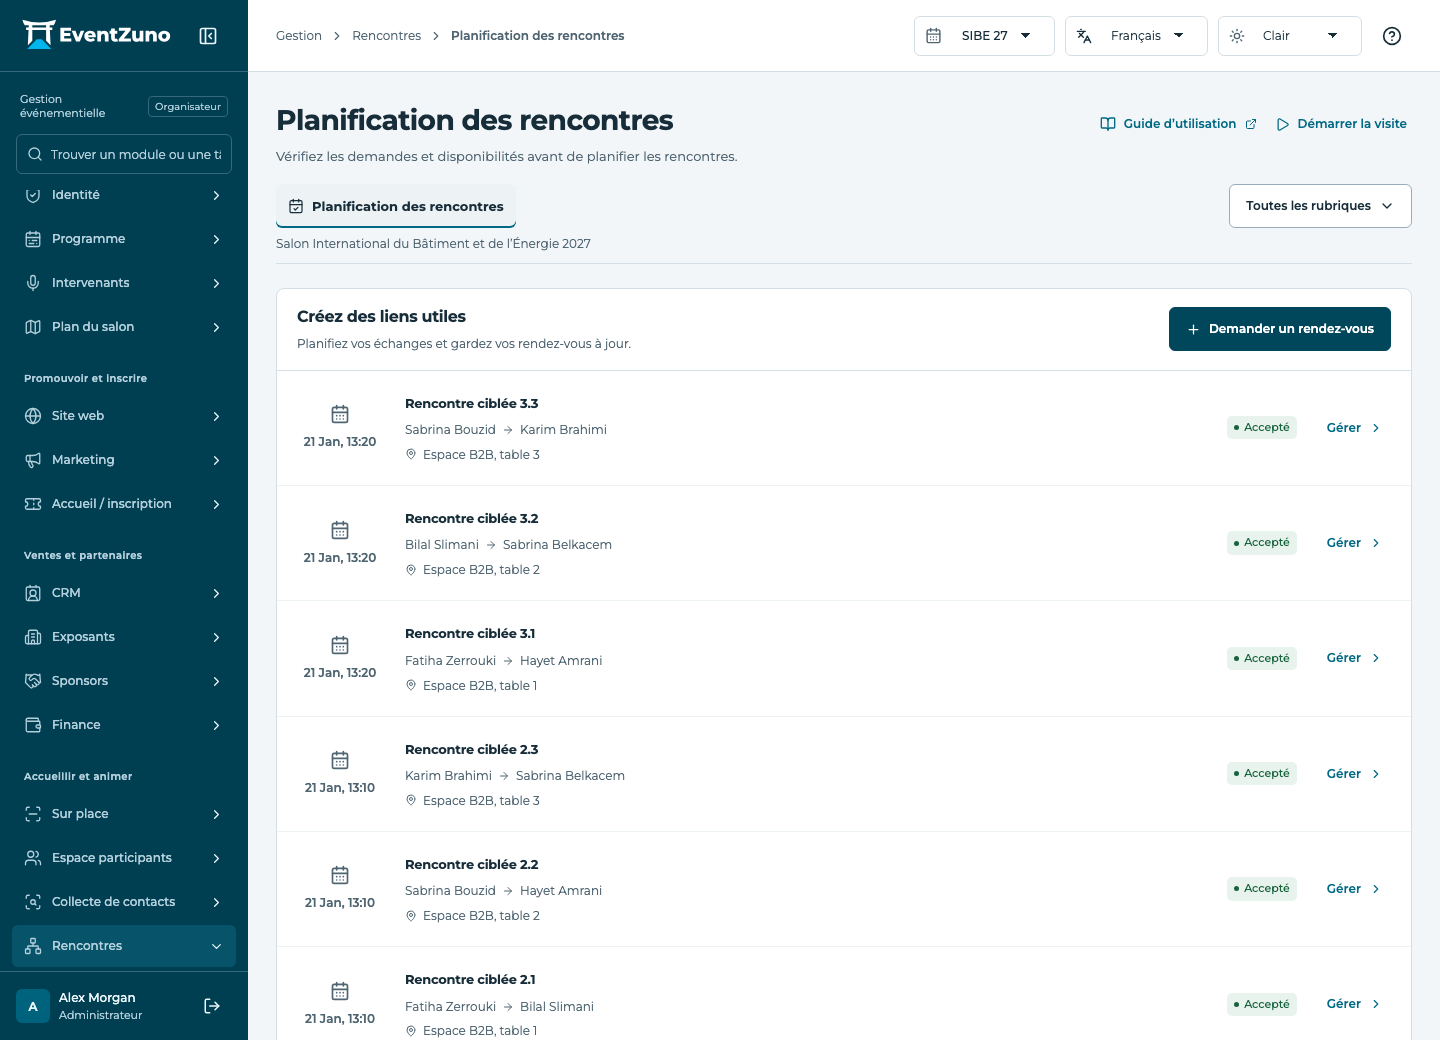Click Accepté status of Rencontre ciblée 3.3
Screen dimensions: 1440x1040
(1262, 428)
